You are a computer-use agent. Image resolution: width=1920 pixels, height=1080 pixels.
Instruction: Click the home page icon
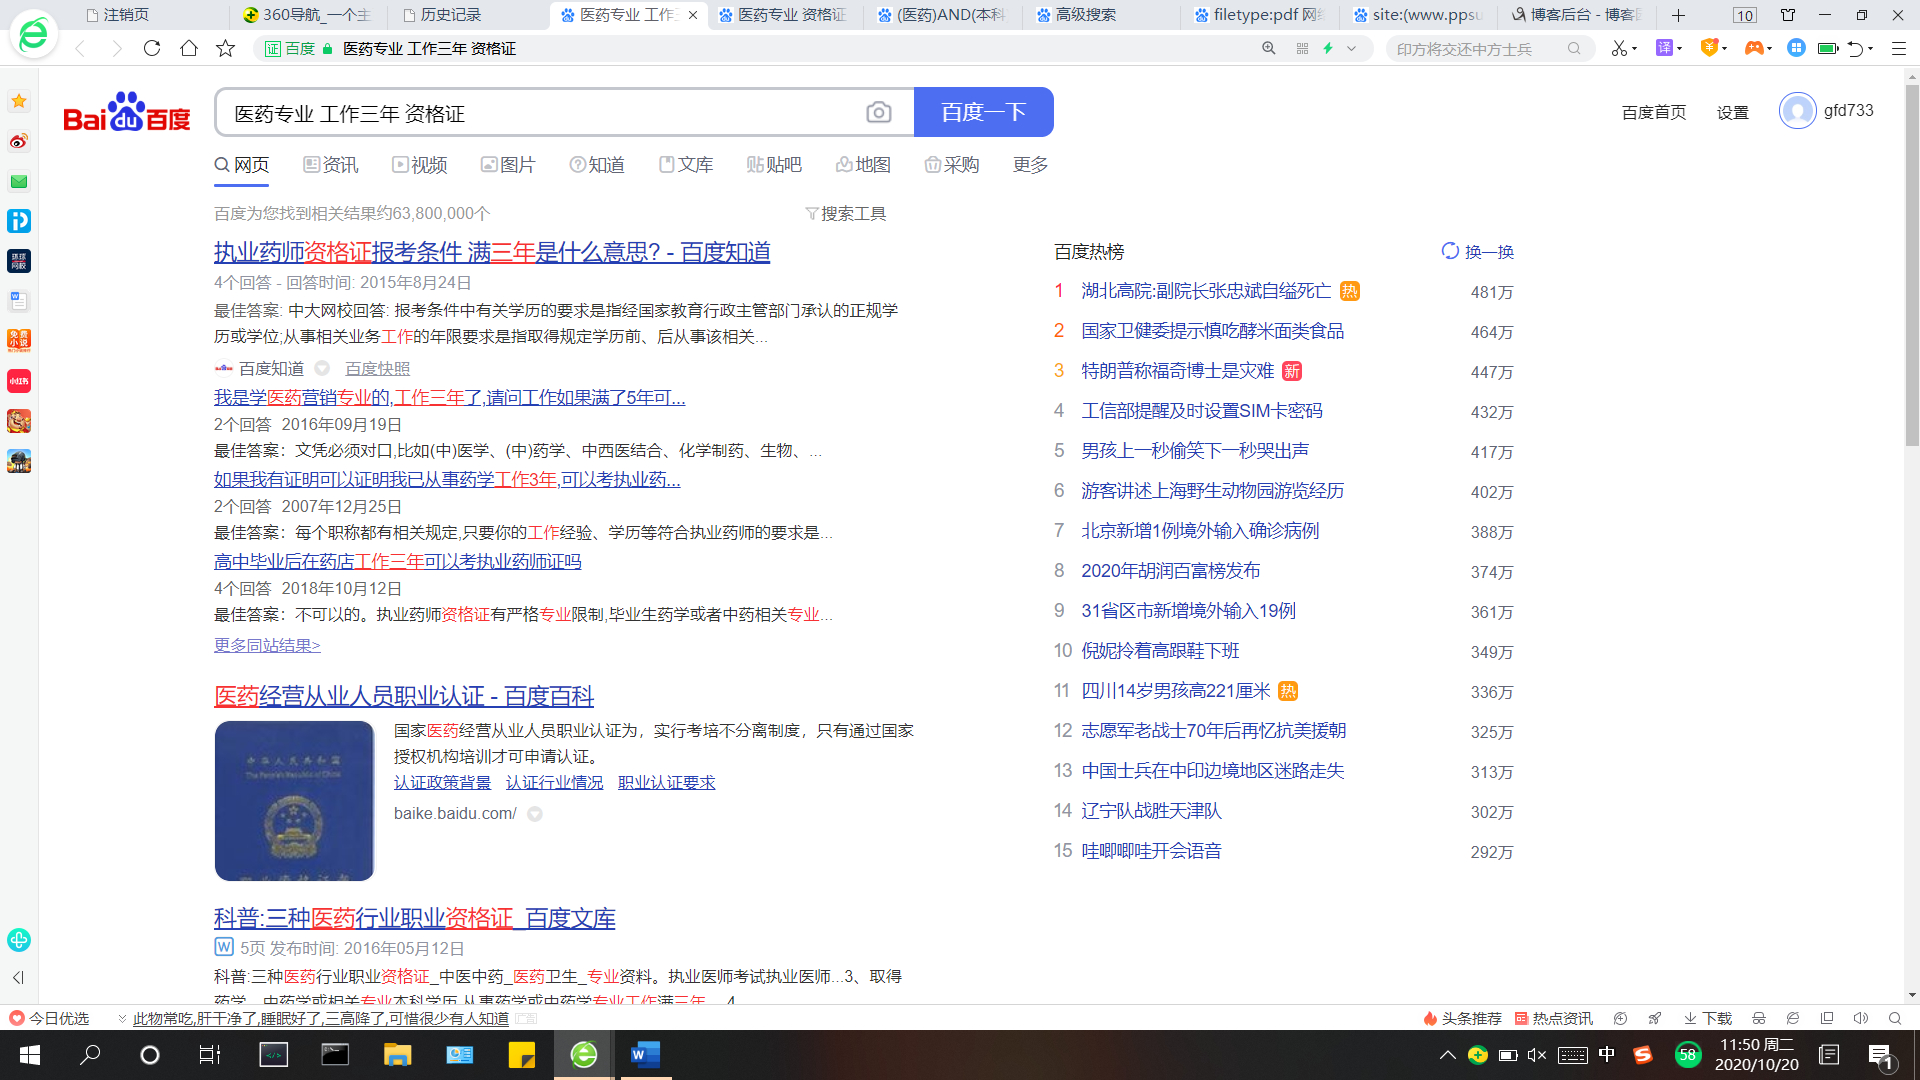[188, 48]
